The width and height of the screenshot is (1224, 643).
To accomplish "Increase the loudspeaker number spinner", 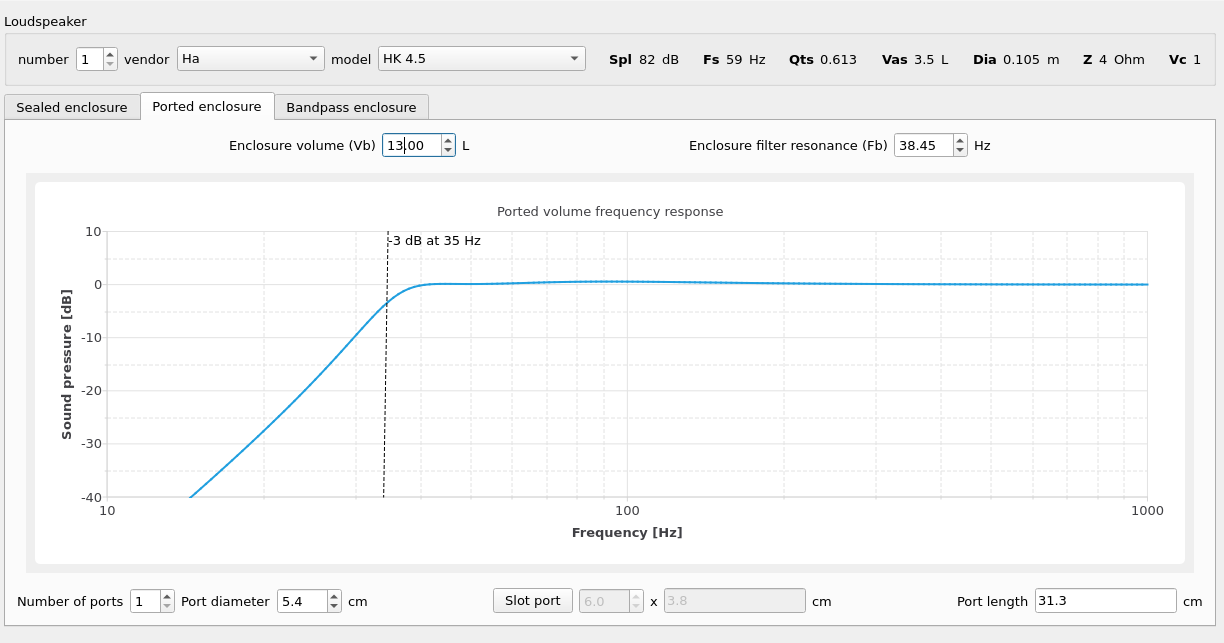I will (110, 54).
